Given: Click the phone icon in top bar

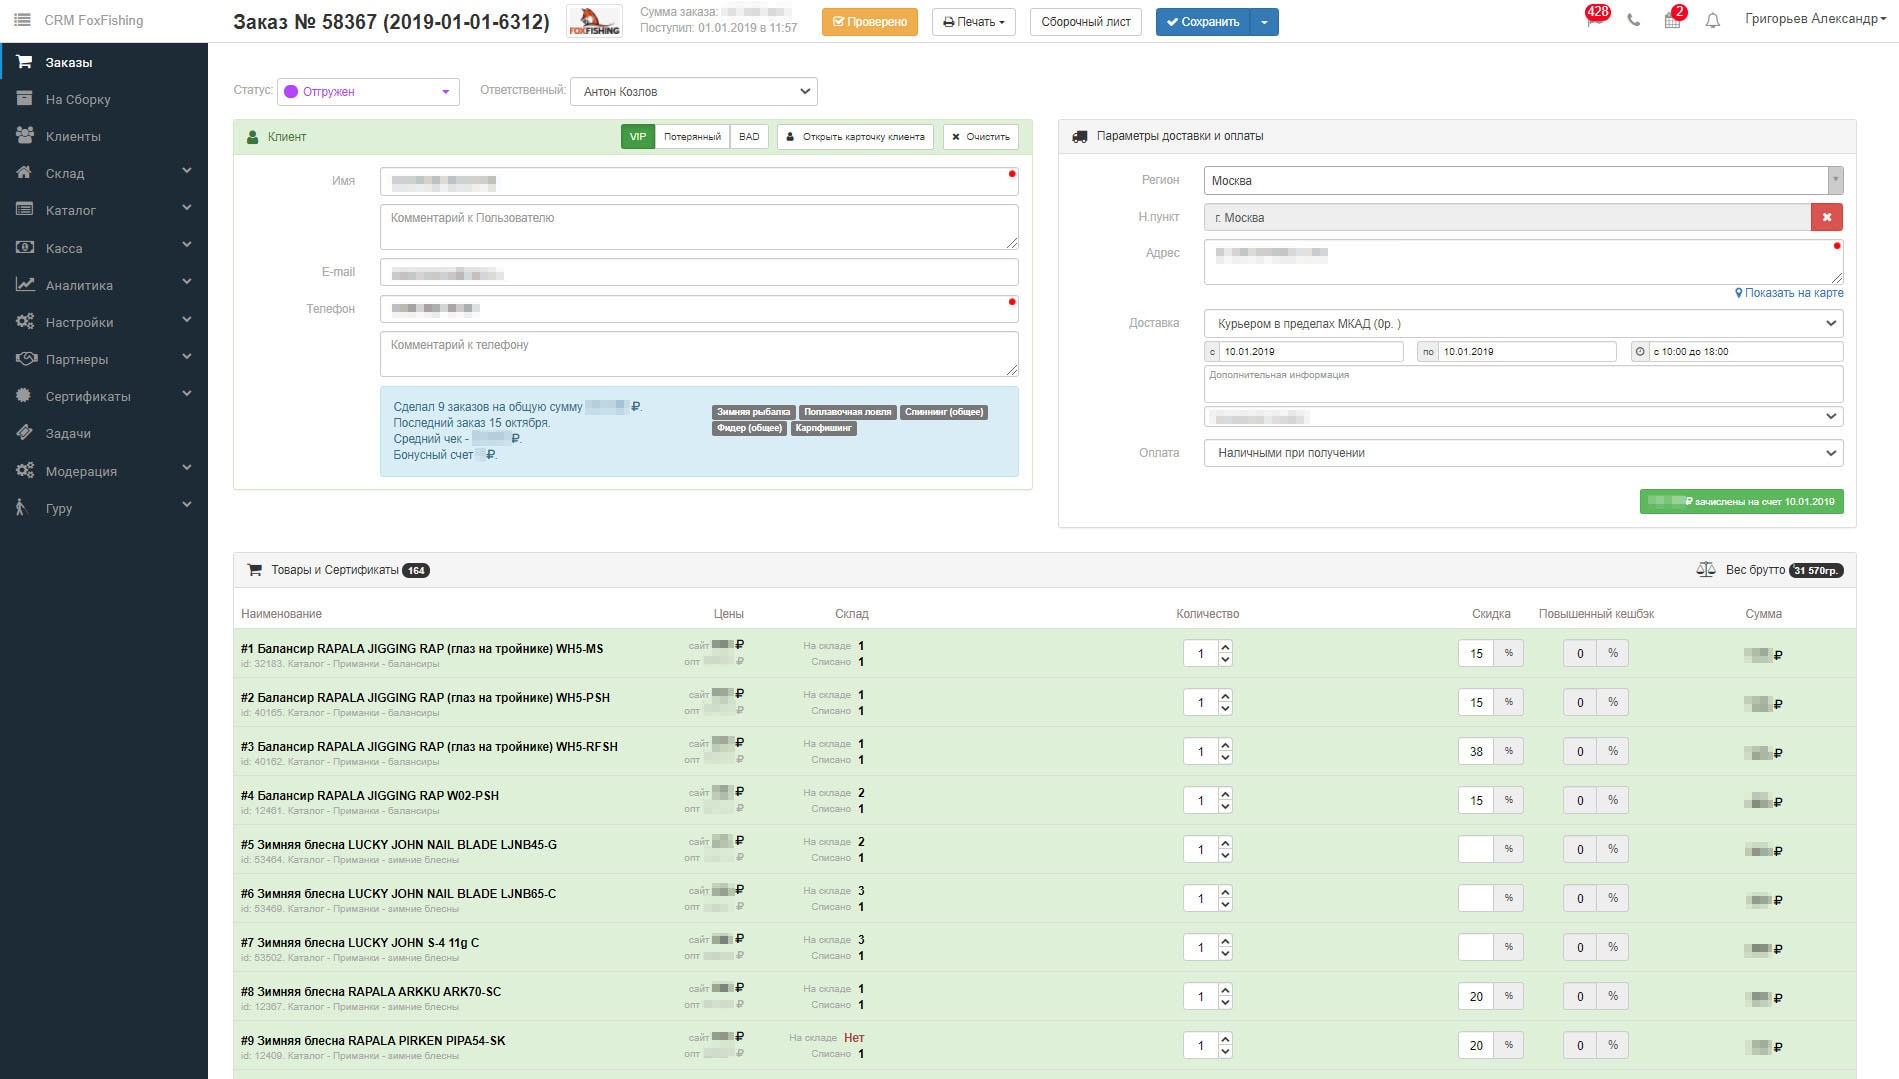Looking at the screenshot, I should (1633, 21).
